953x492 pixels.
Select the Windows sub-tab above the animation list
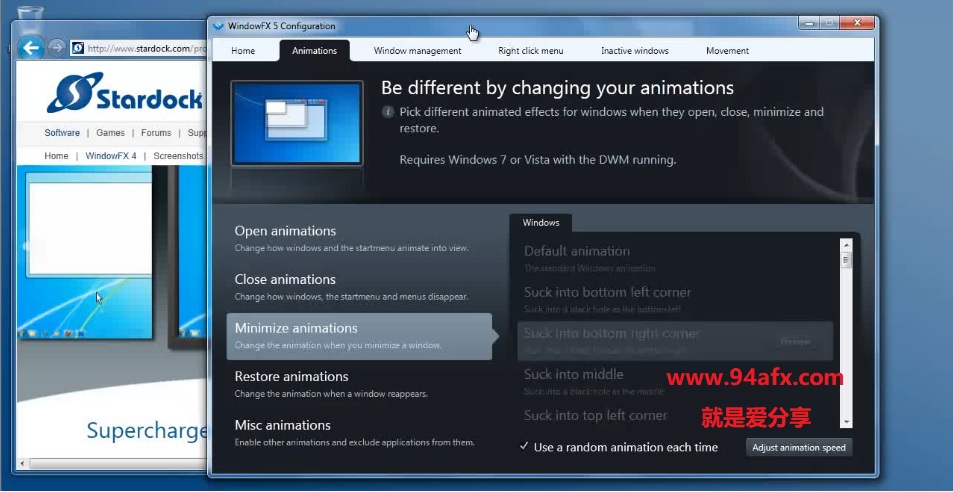(x=541, y=223)
